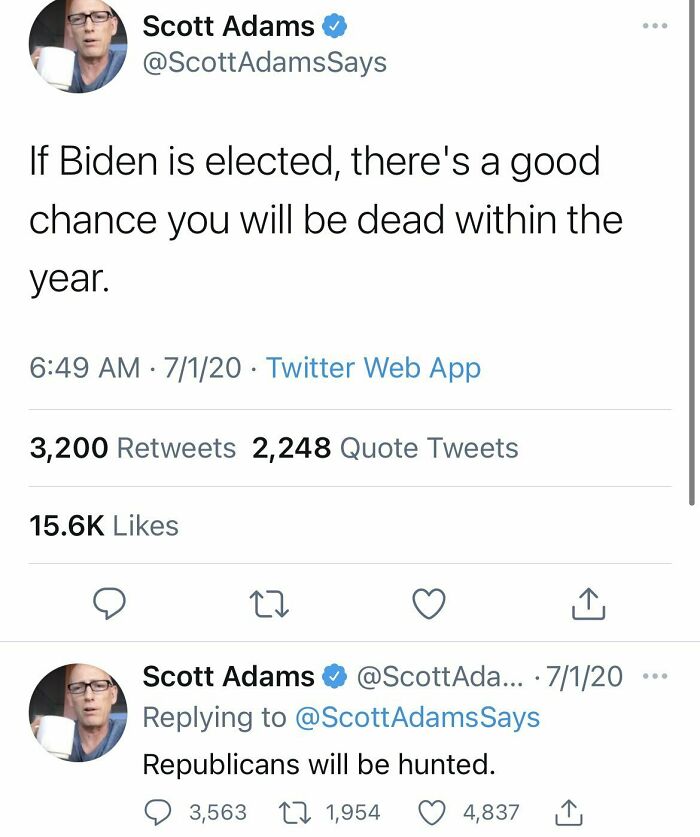700x837 pixels.
Task: Open the main tweet's more options menu
Action: click(656, 22)
